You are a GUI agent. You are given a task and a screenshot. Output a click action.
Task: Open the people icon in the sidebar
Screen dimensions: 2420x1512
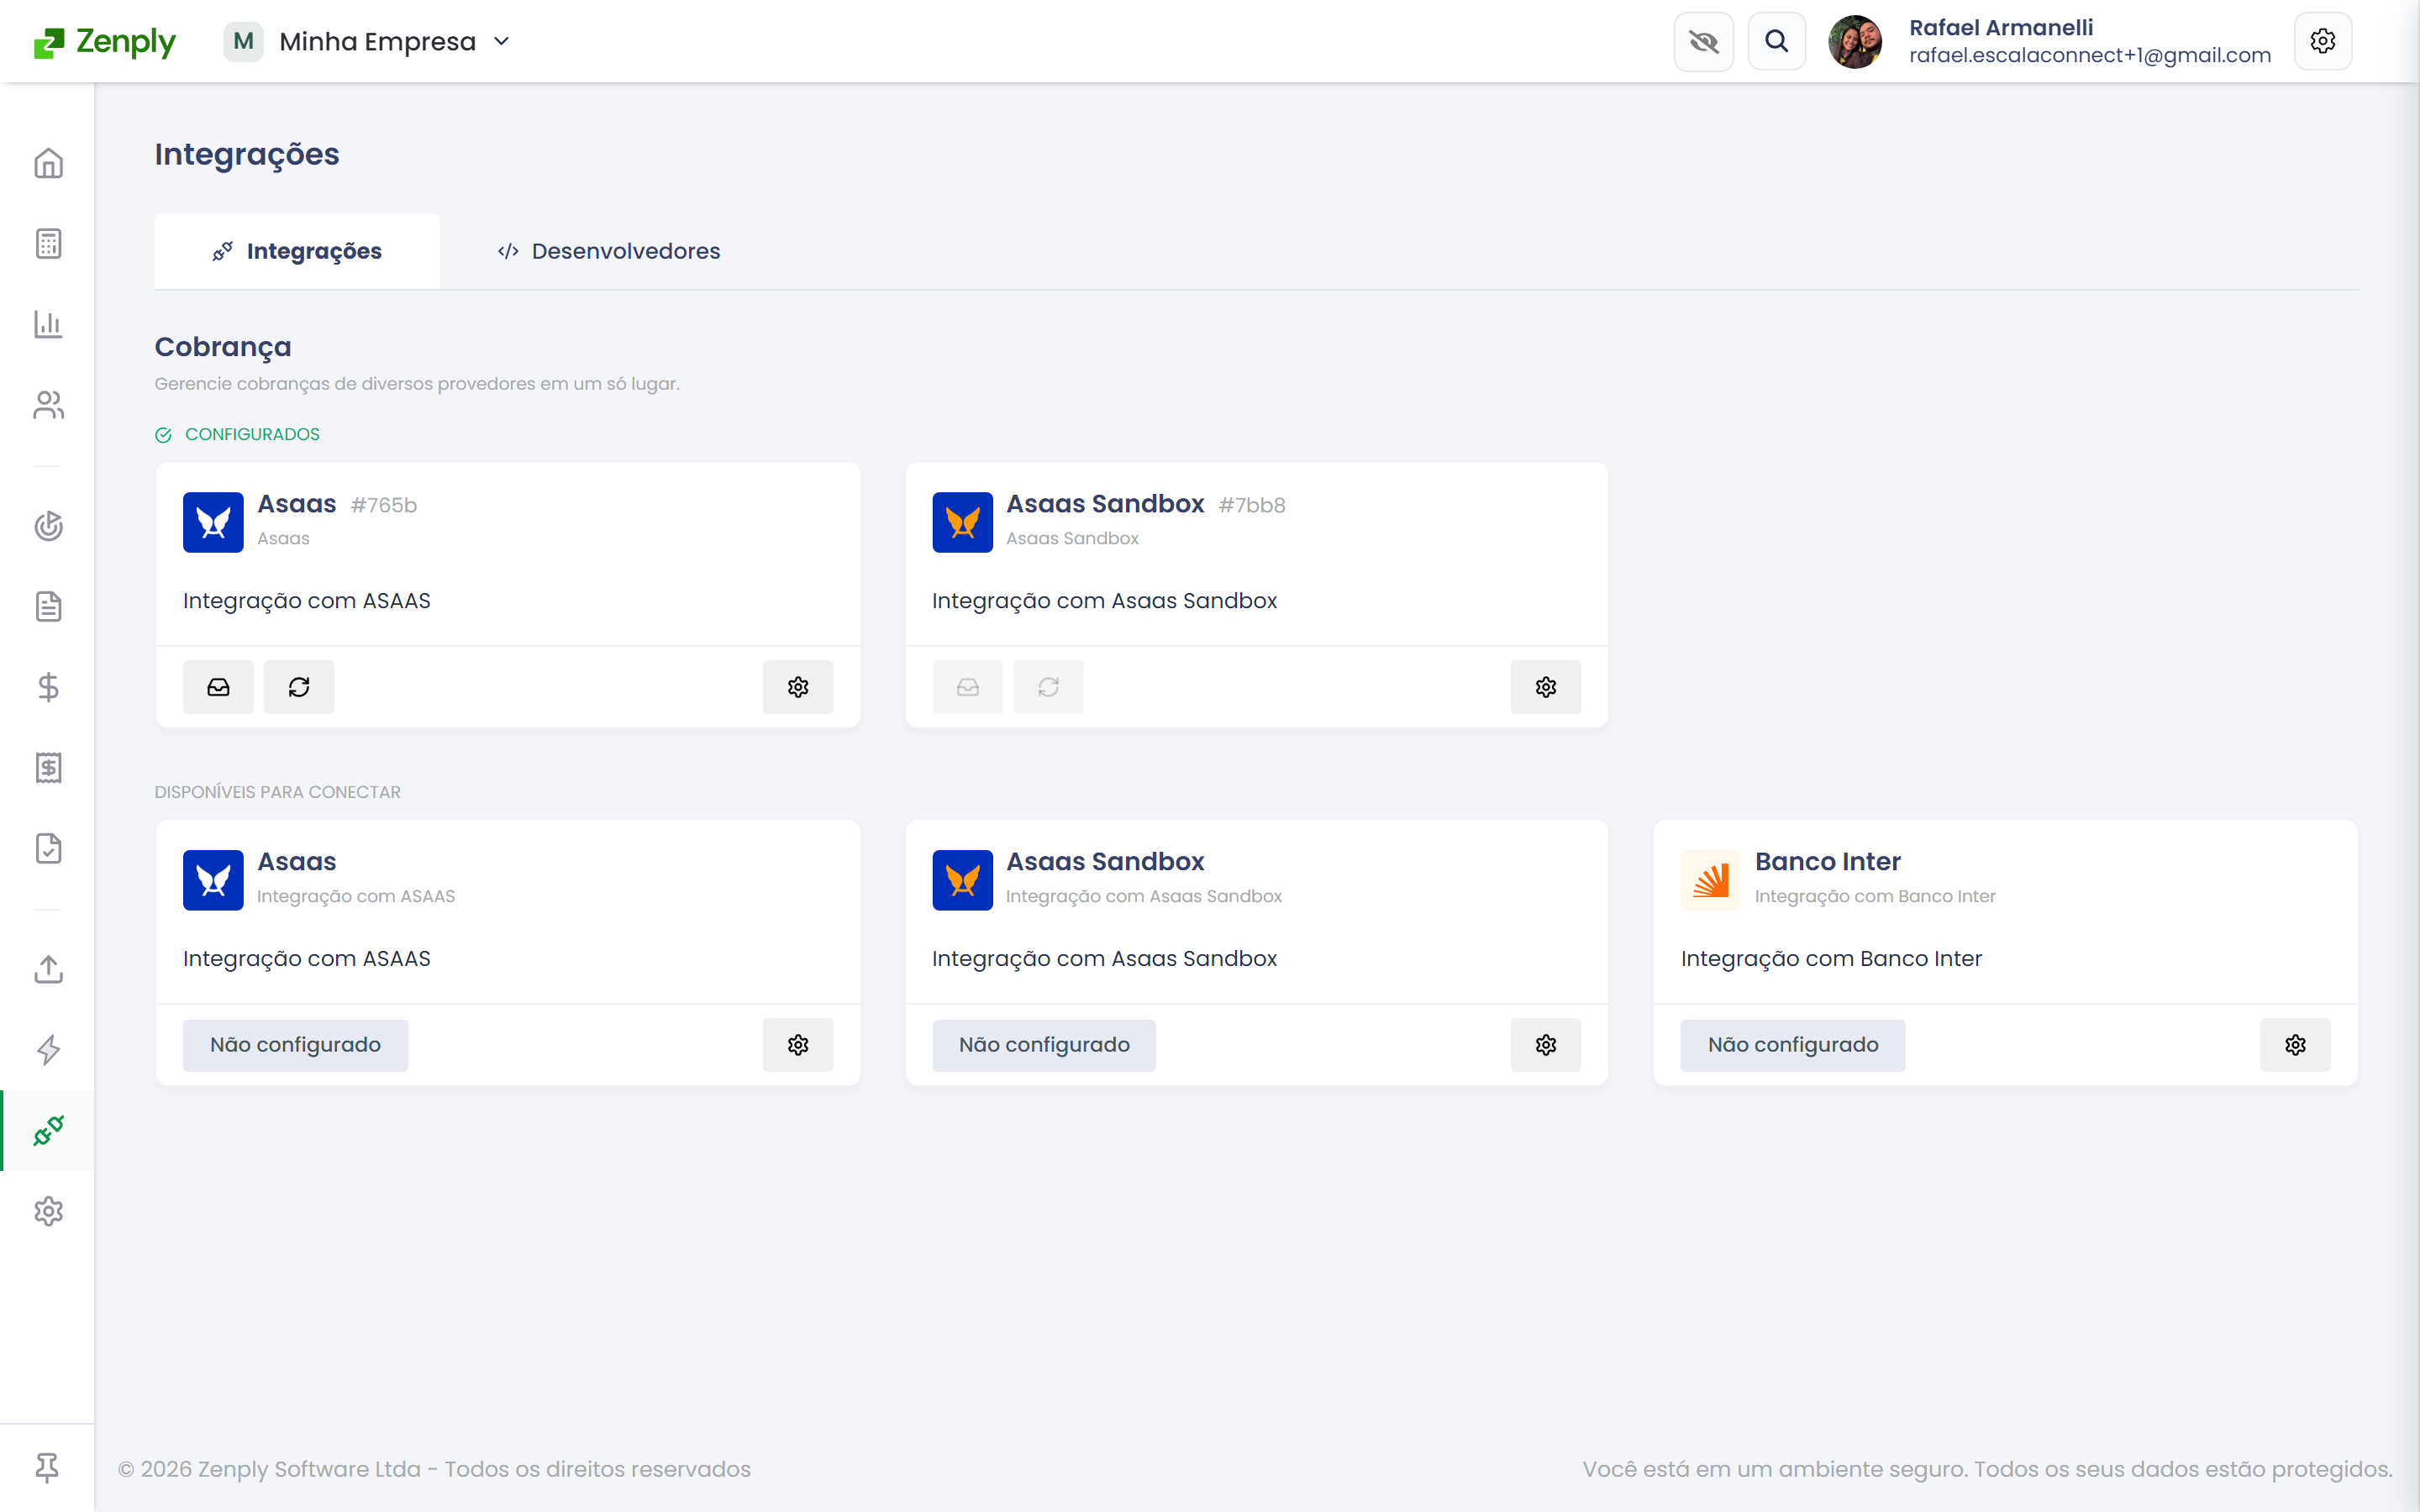(48, 405)
